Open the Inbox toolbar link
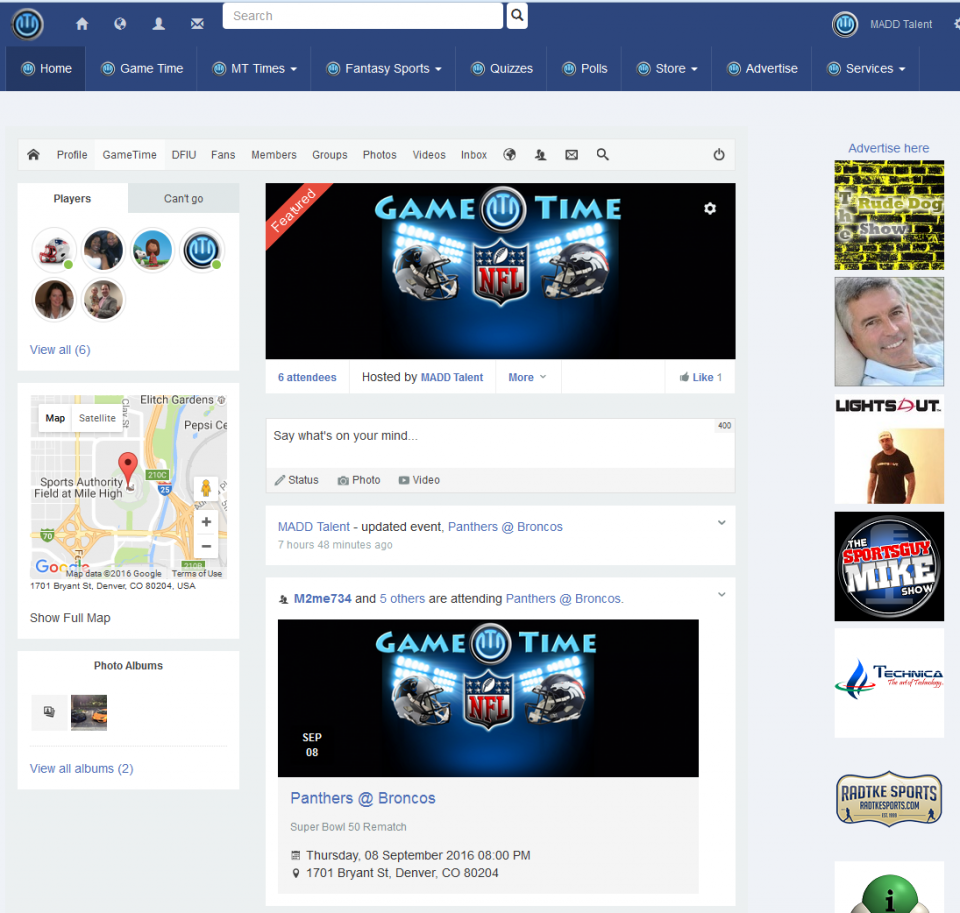The width and height of the screenshot is (960, 913). pos(474,155)
